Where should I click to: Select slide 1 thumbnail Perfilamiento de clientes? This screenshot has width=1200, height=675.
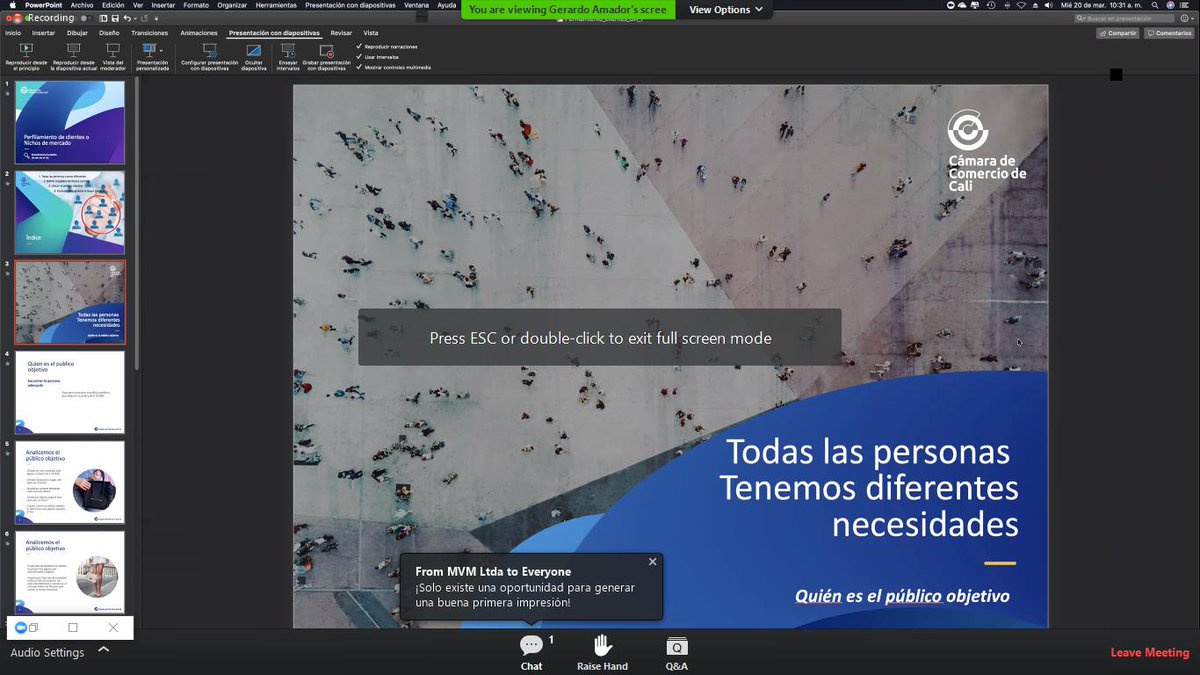70,122
